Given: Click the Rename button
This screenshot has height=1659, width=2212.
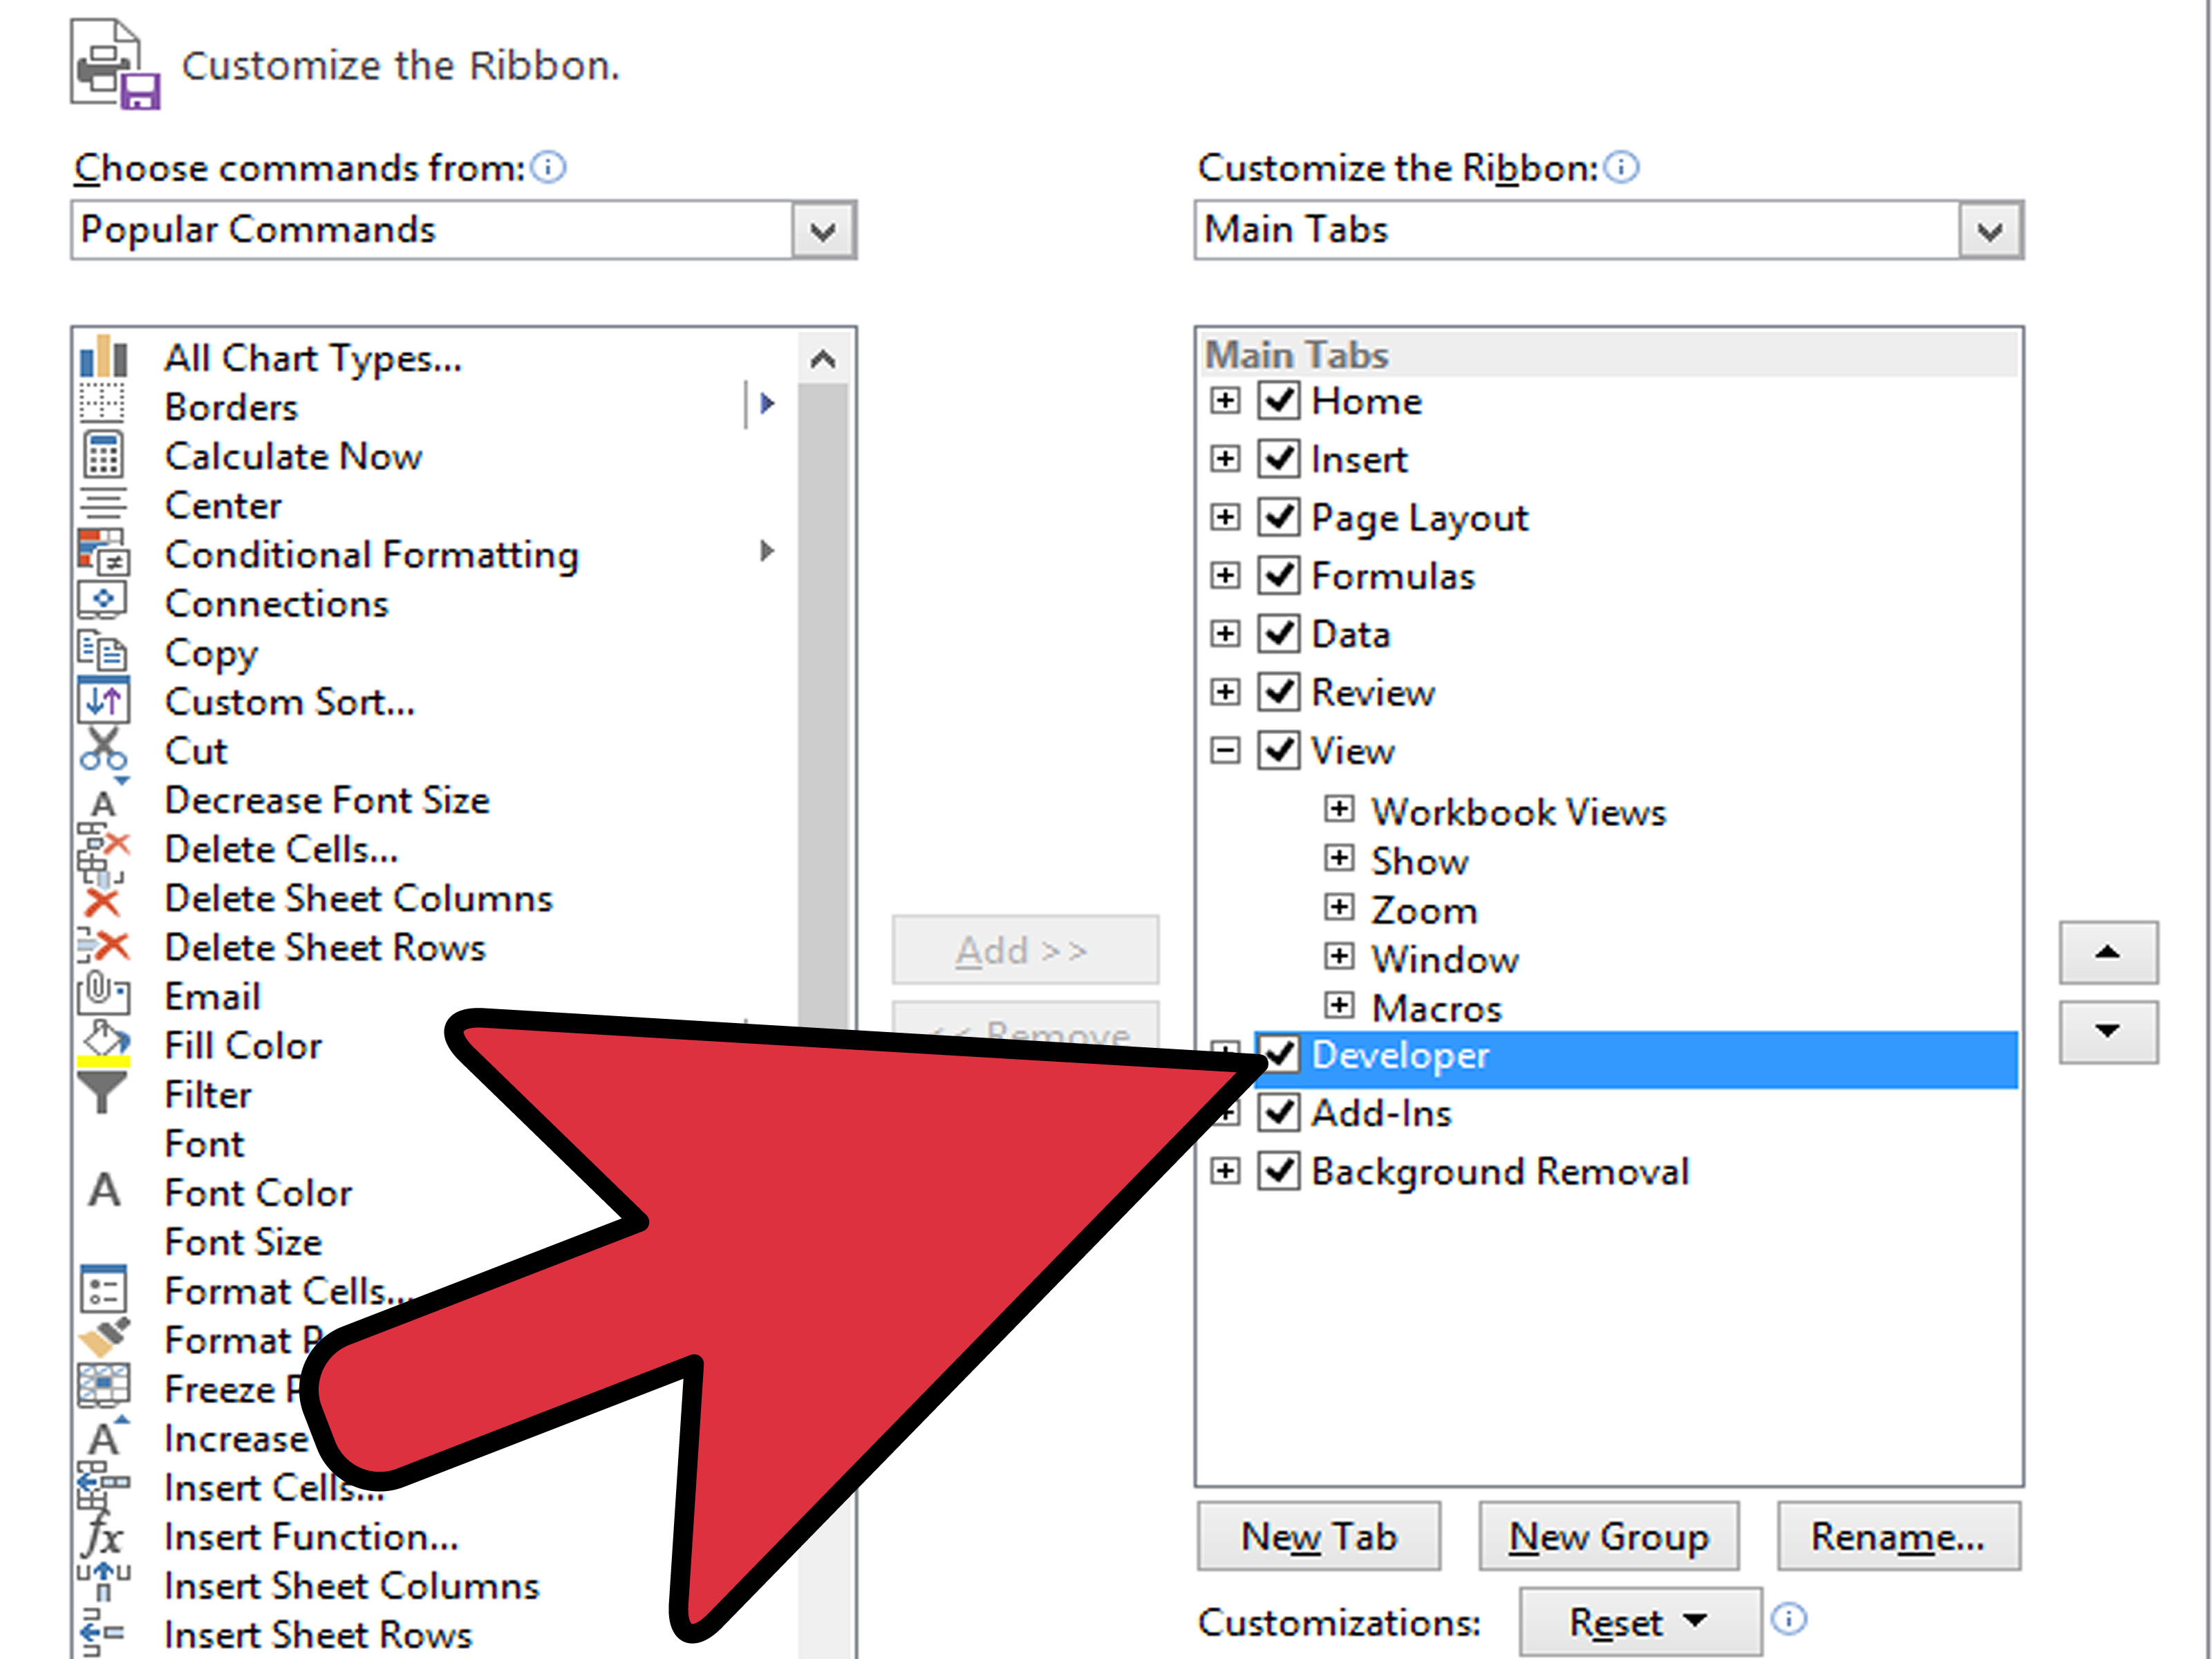Looking at the screenshot, I should tap(1897, 1536).
